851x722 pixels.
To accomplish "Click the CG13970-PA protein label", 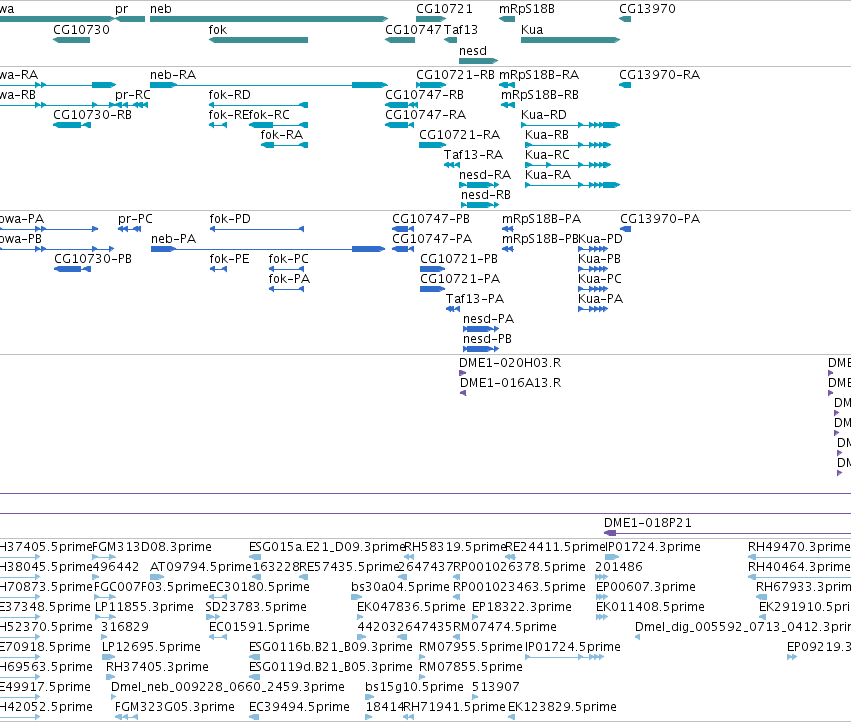I will pos(660,219).
